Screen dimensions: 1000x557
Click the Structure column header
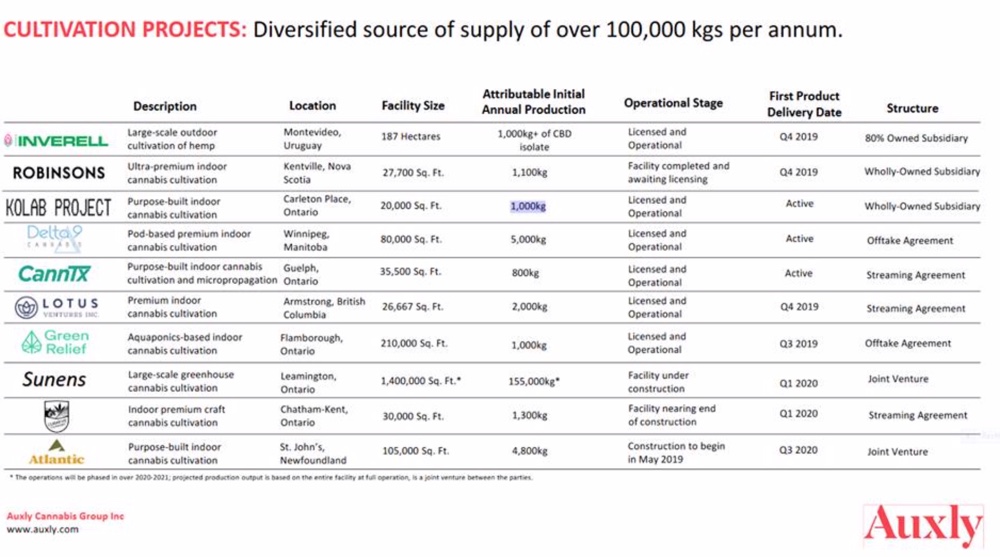click(x=912, y=108)
